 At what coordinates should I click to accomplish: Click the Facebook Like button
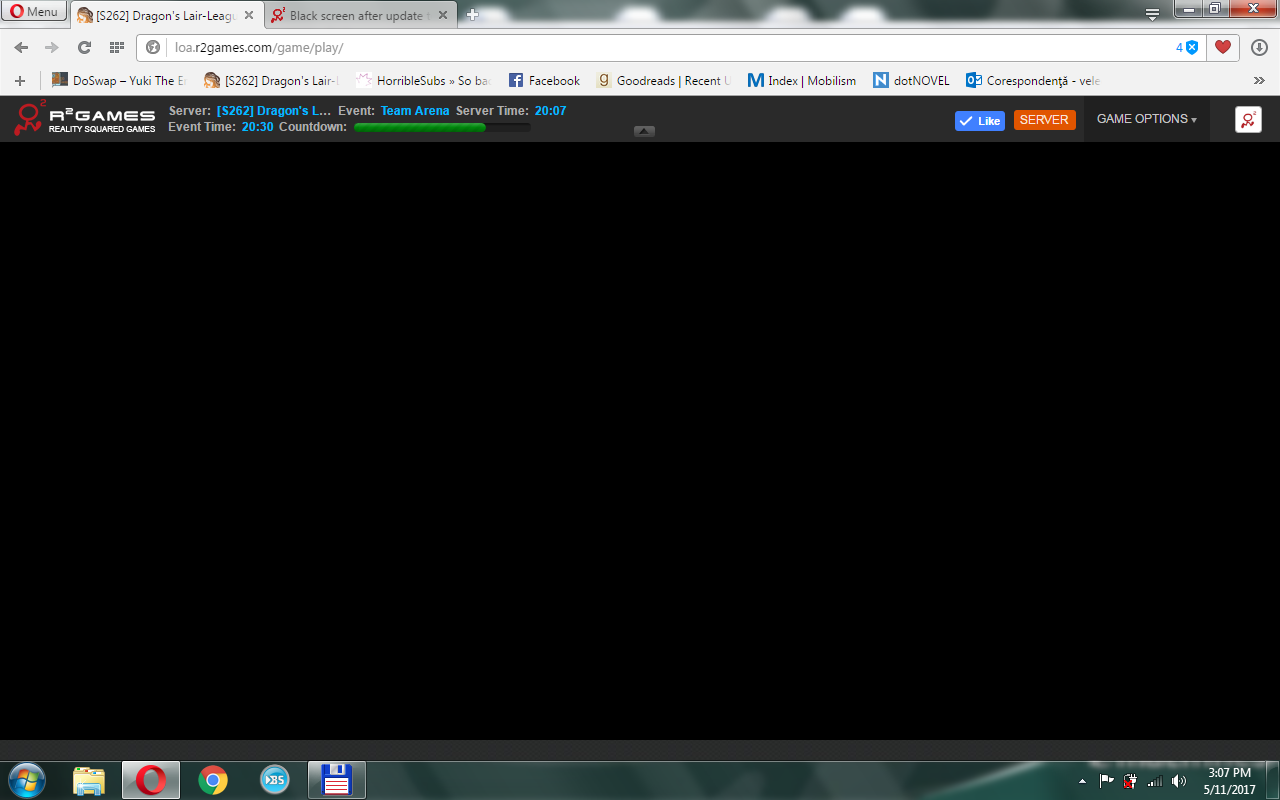pyautogui.click(x=979, y=120)
